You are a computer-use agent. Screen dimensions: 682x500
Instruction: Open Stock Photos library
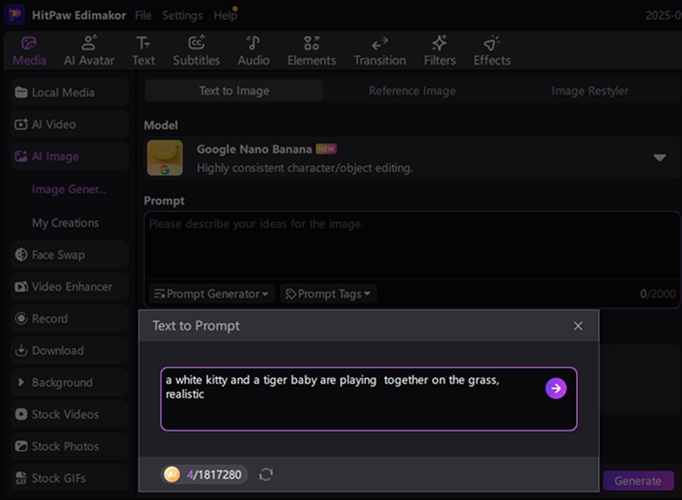click(70, 446)
